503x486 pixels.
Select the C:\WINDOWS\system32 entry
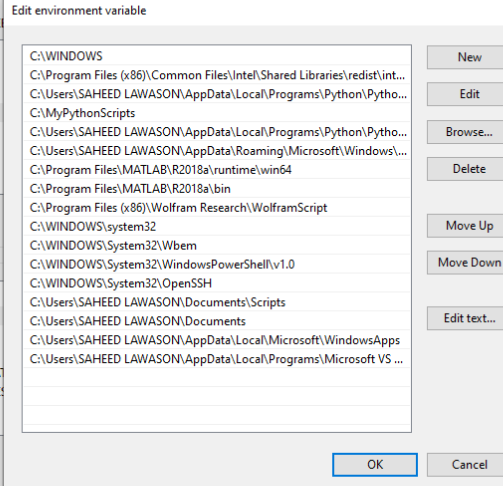[217, 227]
